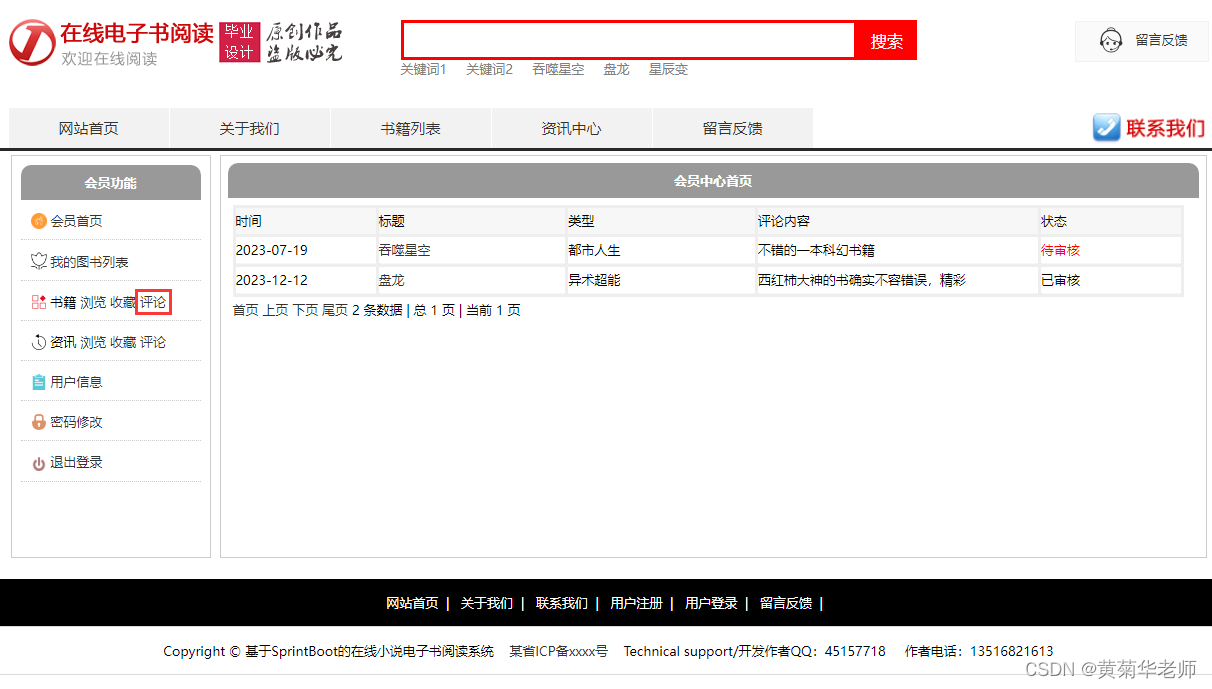
Task: Click 退出登录 to log out
Action: [76, 462]
